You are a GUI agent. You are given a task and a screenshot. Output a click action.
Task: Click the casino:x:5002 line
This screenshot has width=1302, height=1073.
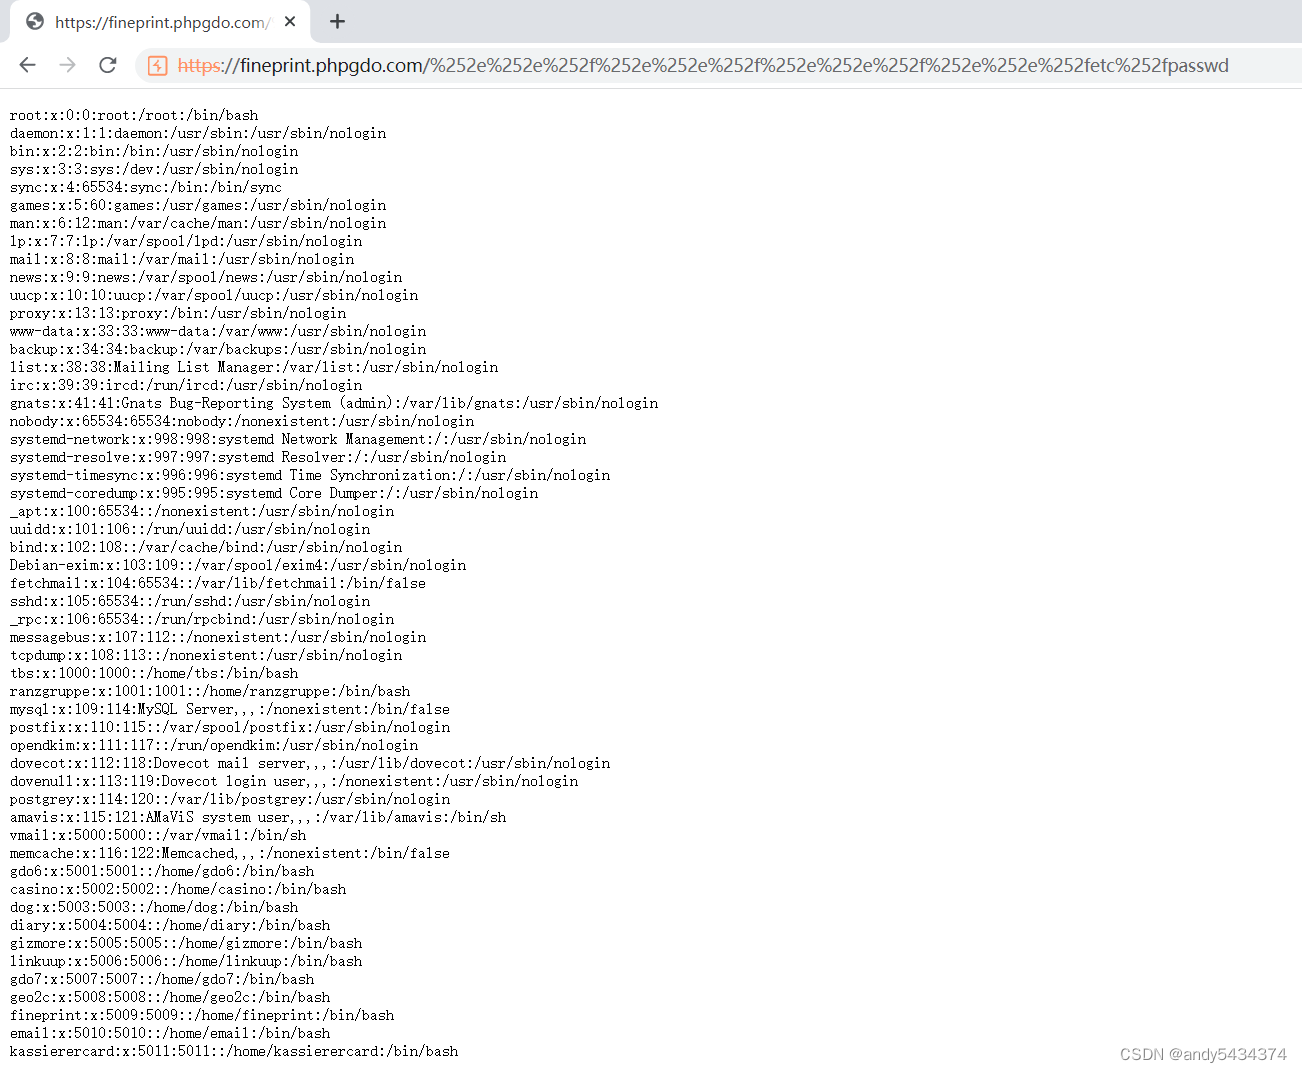(x=178, y=889)
